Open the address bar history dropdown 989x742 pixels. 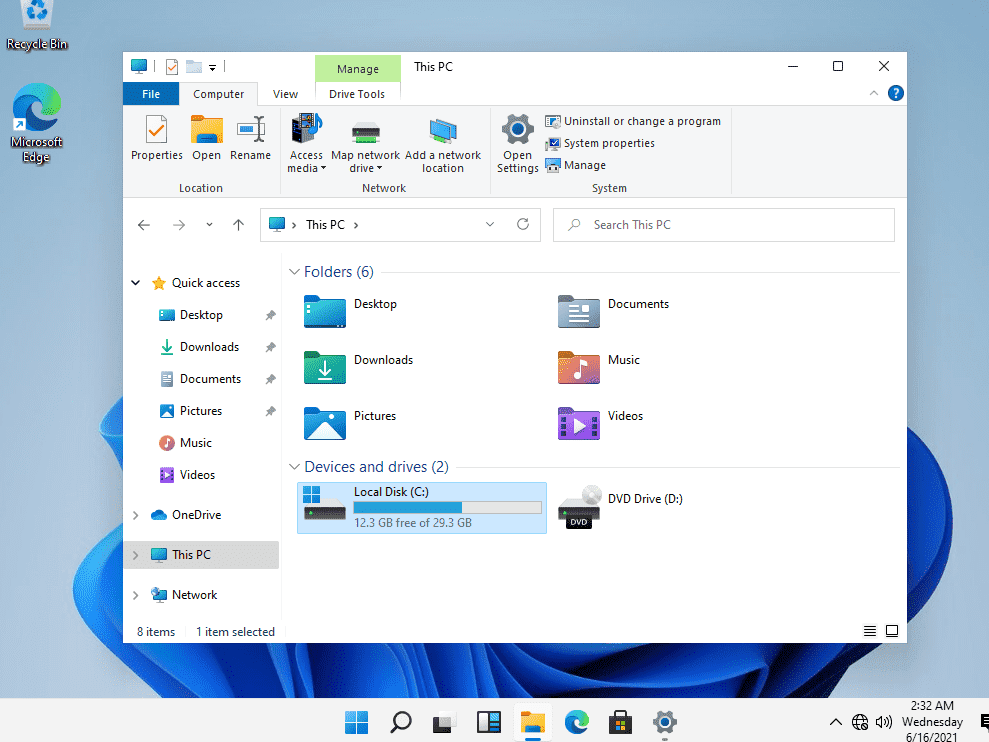[x=489, y=225]
